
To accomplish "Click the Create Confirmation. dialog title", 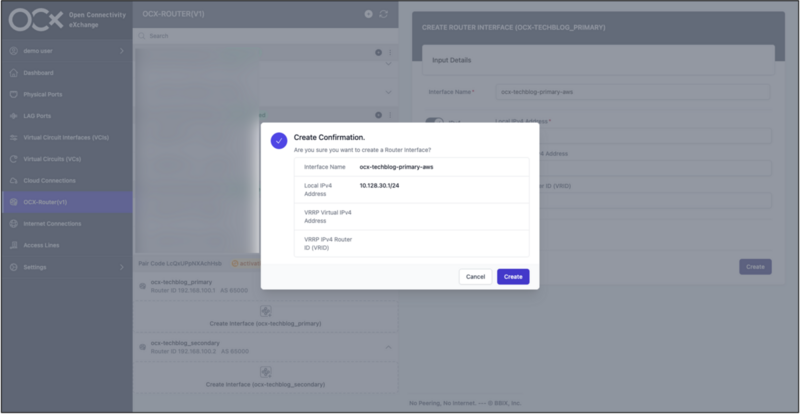I will pos(329,137).
